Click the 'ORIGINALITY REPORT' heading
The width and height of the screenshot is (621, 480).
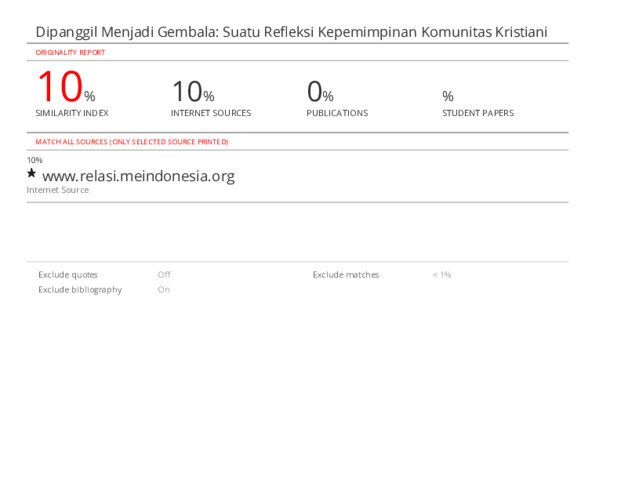point(70,52)
